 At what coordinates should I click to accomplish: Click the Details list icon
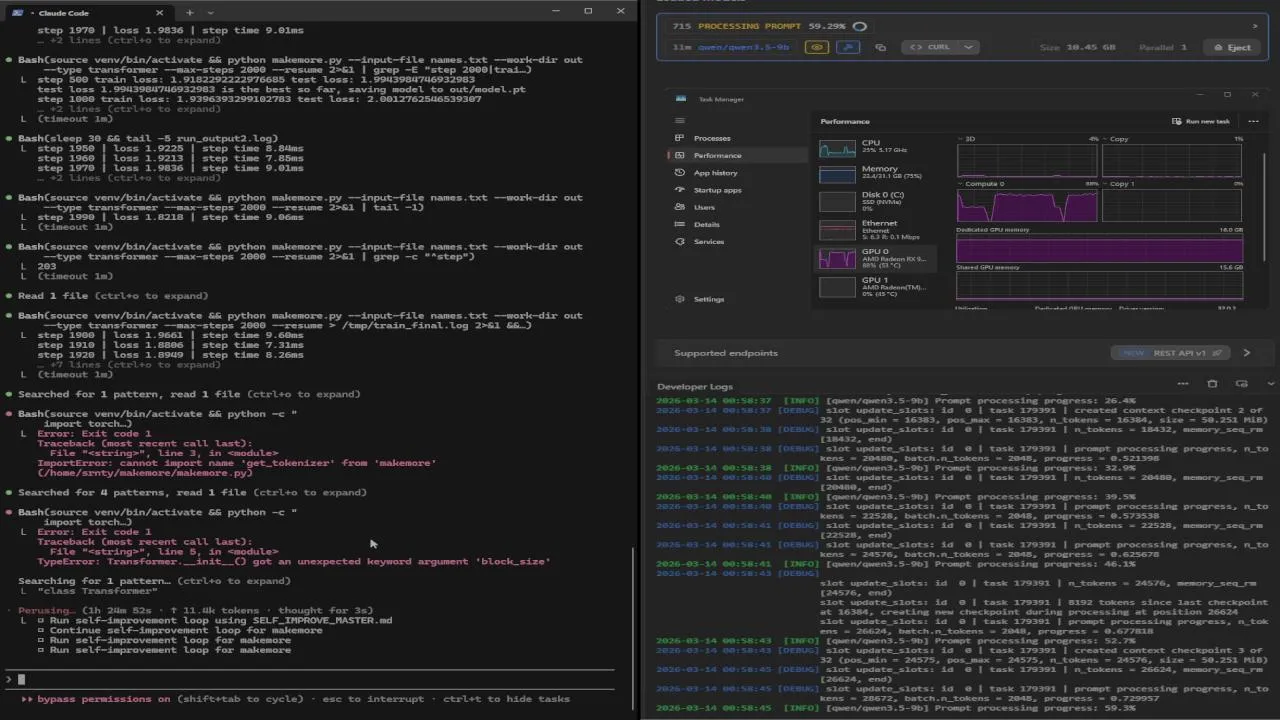[680, 224]
